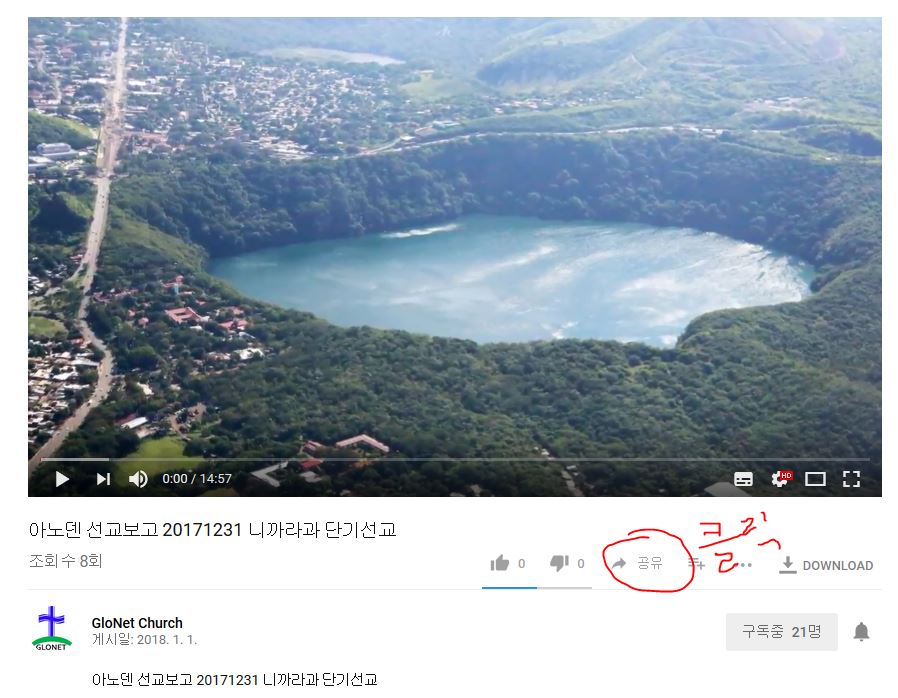Dislike the video with thumbs down
This screenshot has width=898, height=698.
(x=560, y=563)
